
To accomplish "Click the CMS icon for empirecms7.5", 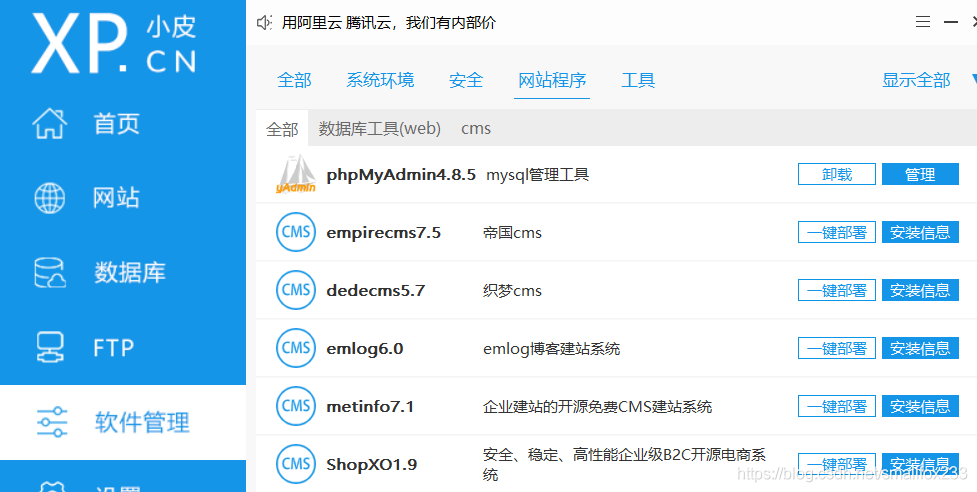I will click(x=296, y=232).
